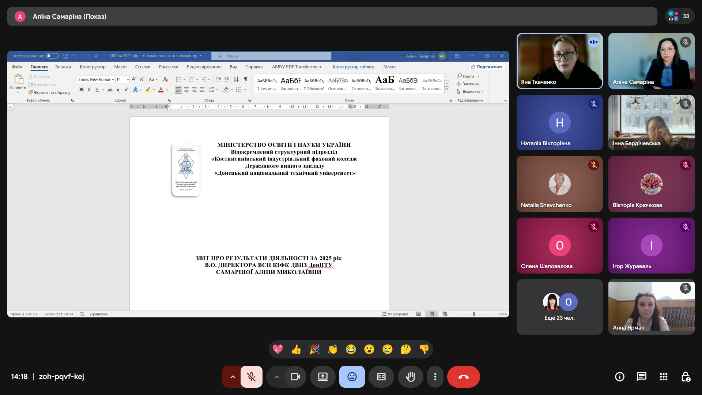Expand the Word styles gallery
Viewport: 702px width, 395px height.
tap(446, 90)
